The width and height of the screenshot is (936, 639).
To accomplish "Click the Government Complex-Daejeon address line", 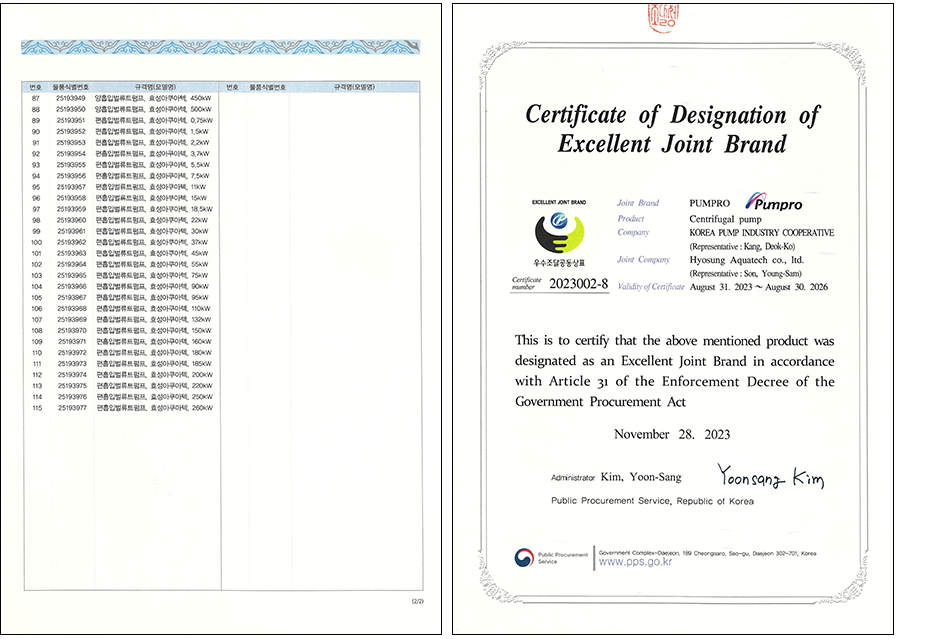I will 707,553.
